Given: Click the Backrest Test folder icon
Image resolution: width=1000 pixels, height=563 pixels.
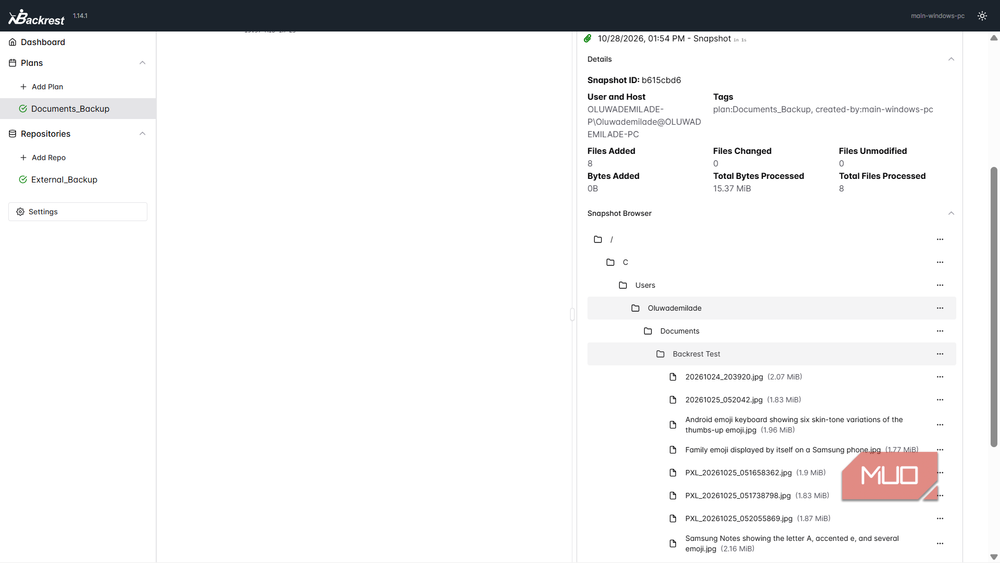Looking at the screenshot, I should pyautogui.click(x=660, y=355).
